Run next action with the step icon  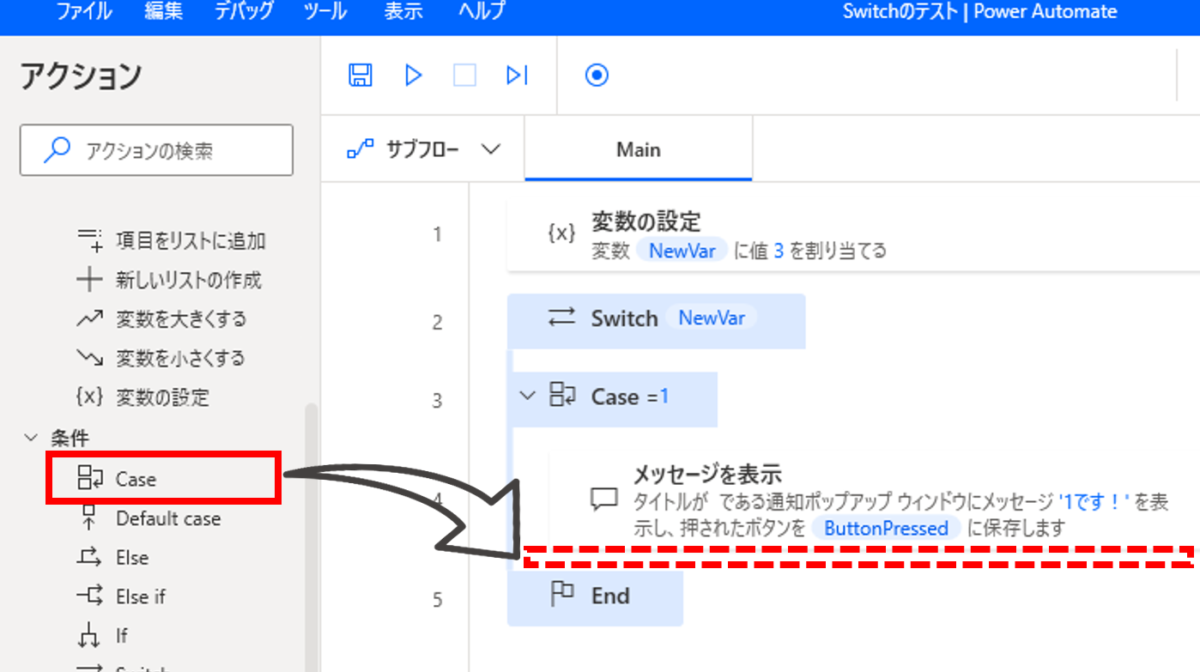(517, 75)
